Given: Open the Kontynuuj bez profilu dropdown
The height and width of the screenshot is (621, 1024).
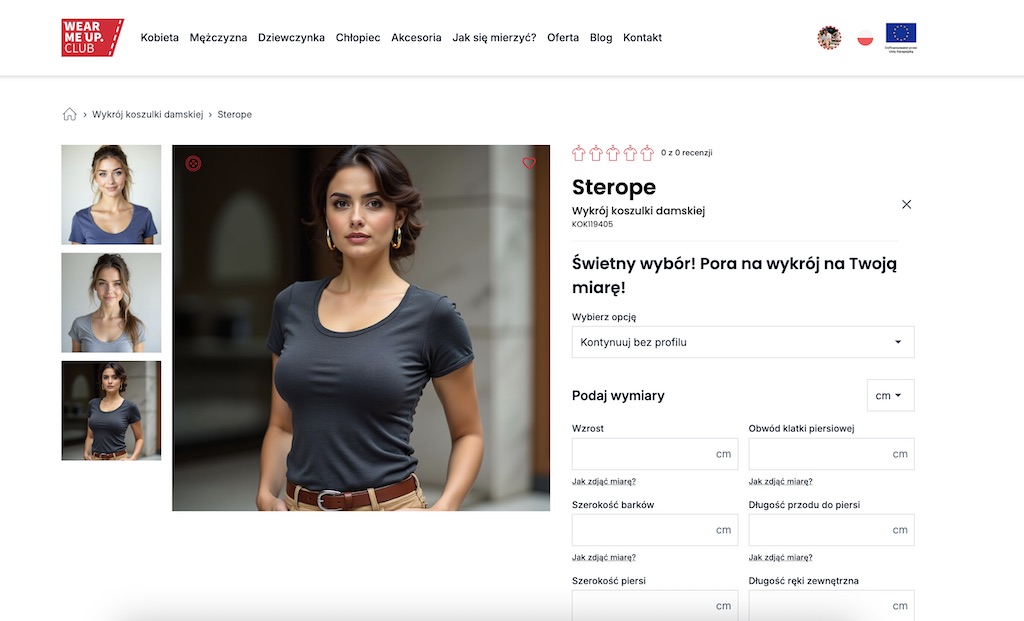Looking at the screenshot, I should (x=743, y=342).
